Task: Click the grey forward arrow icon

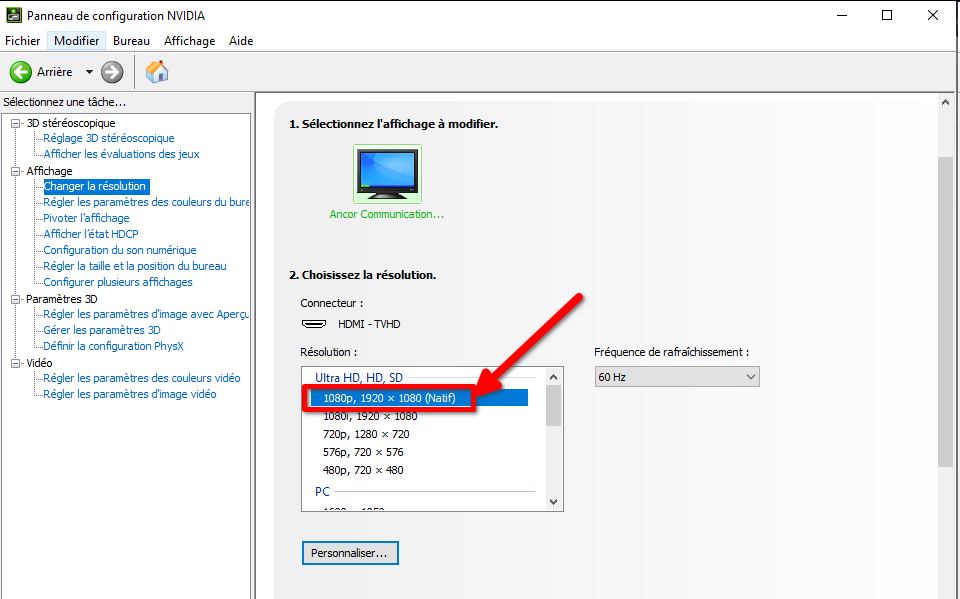Action: pyautogui.click(x=112, y=72)
